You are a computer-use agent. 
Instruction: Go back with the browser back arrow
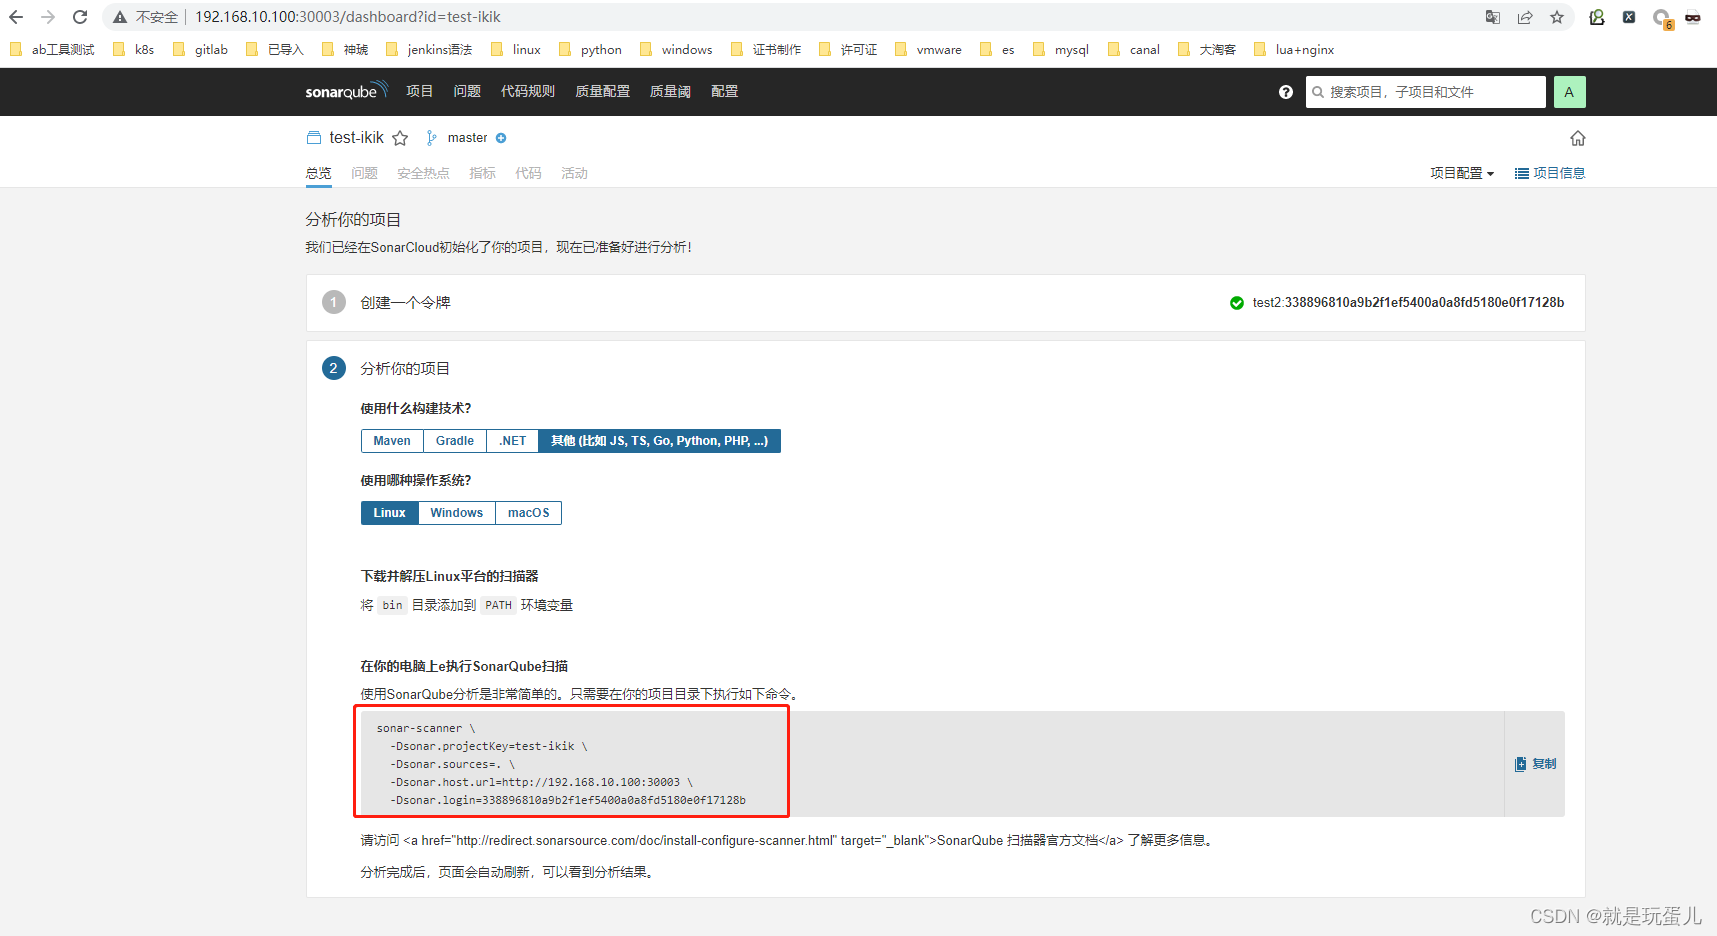[16, 17]
